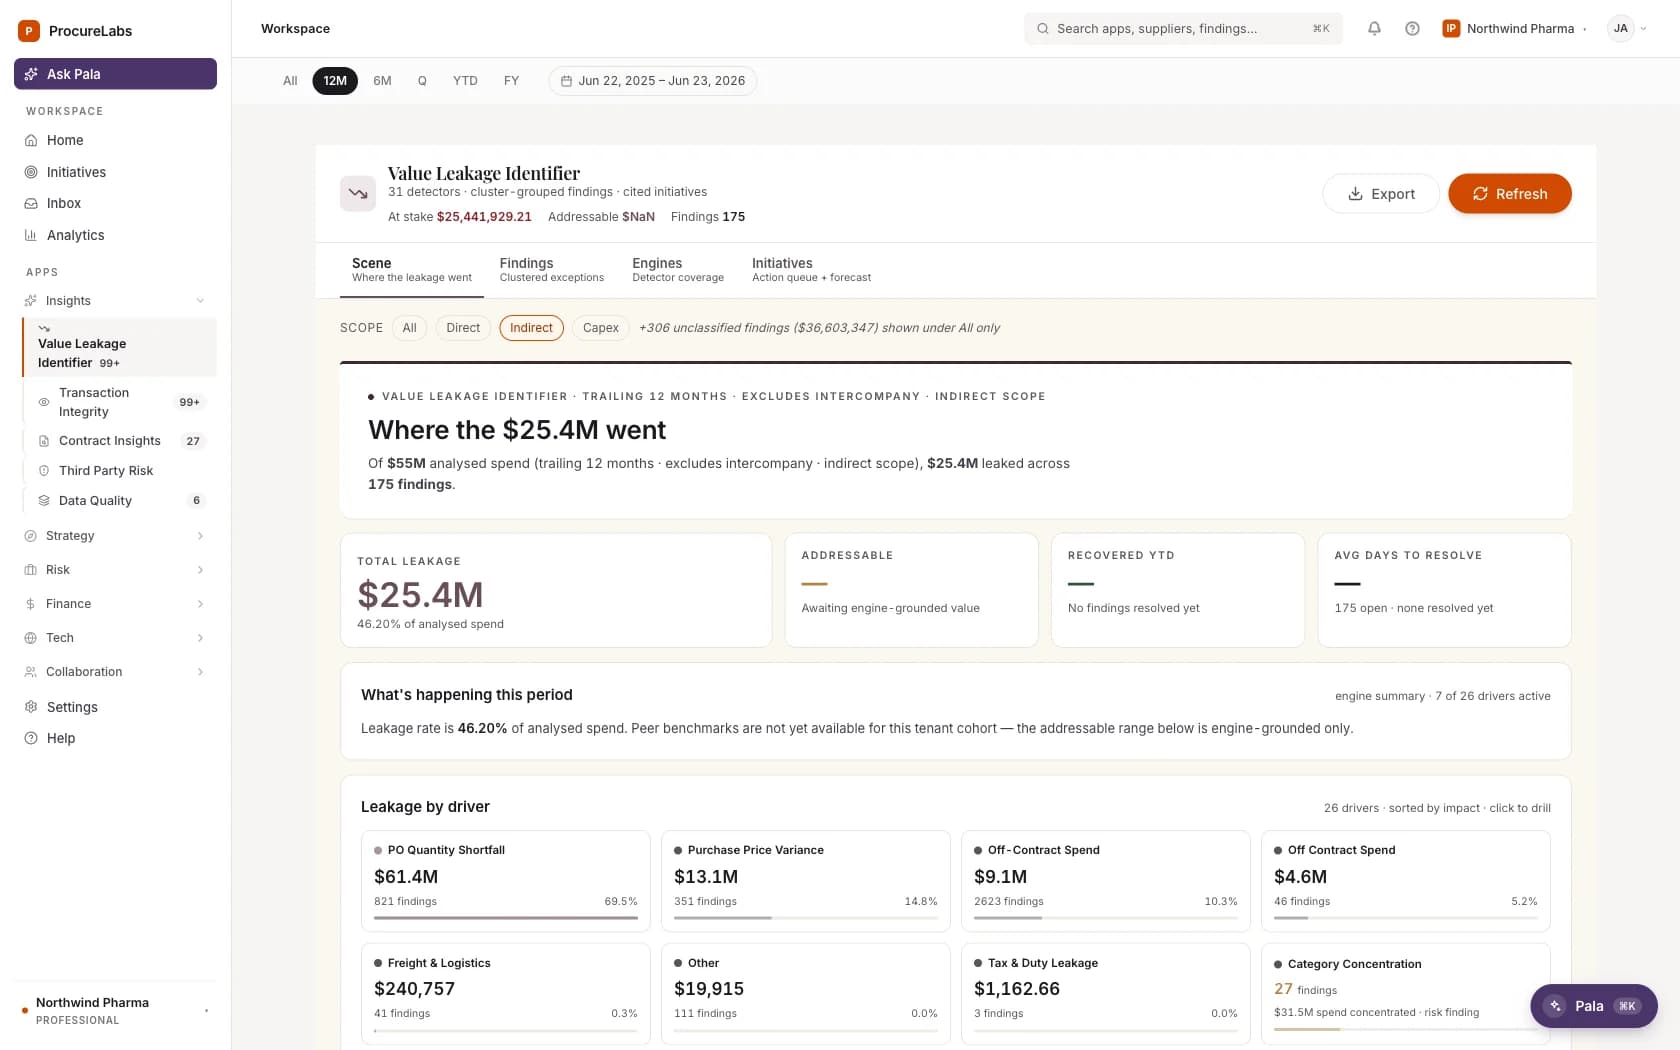The image size is (1680, 1050).
Task: Set scope filter to Direct
Action: [463, 328]
